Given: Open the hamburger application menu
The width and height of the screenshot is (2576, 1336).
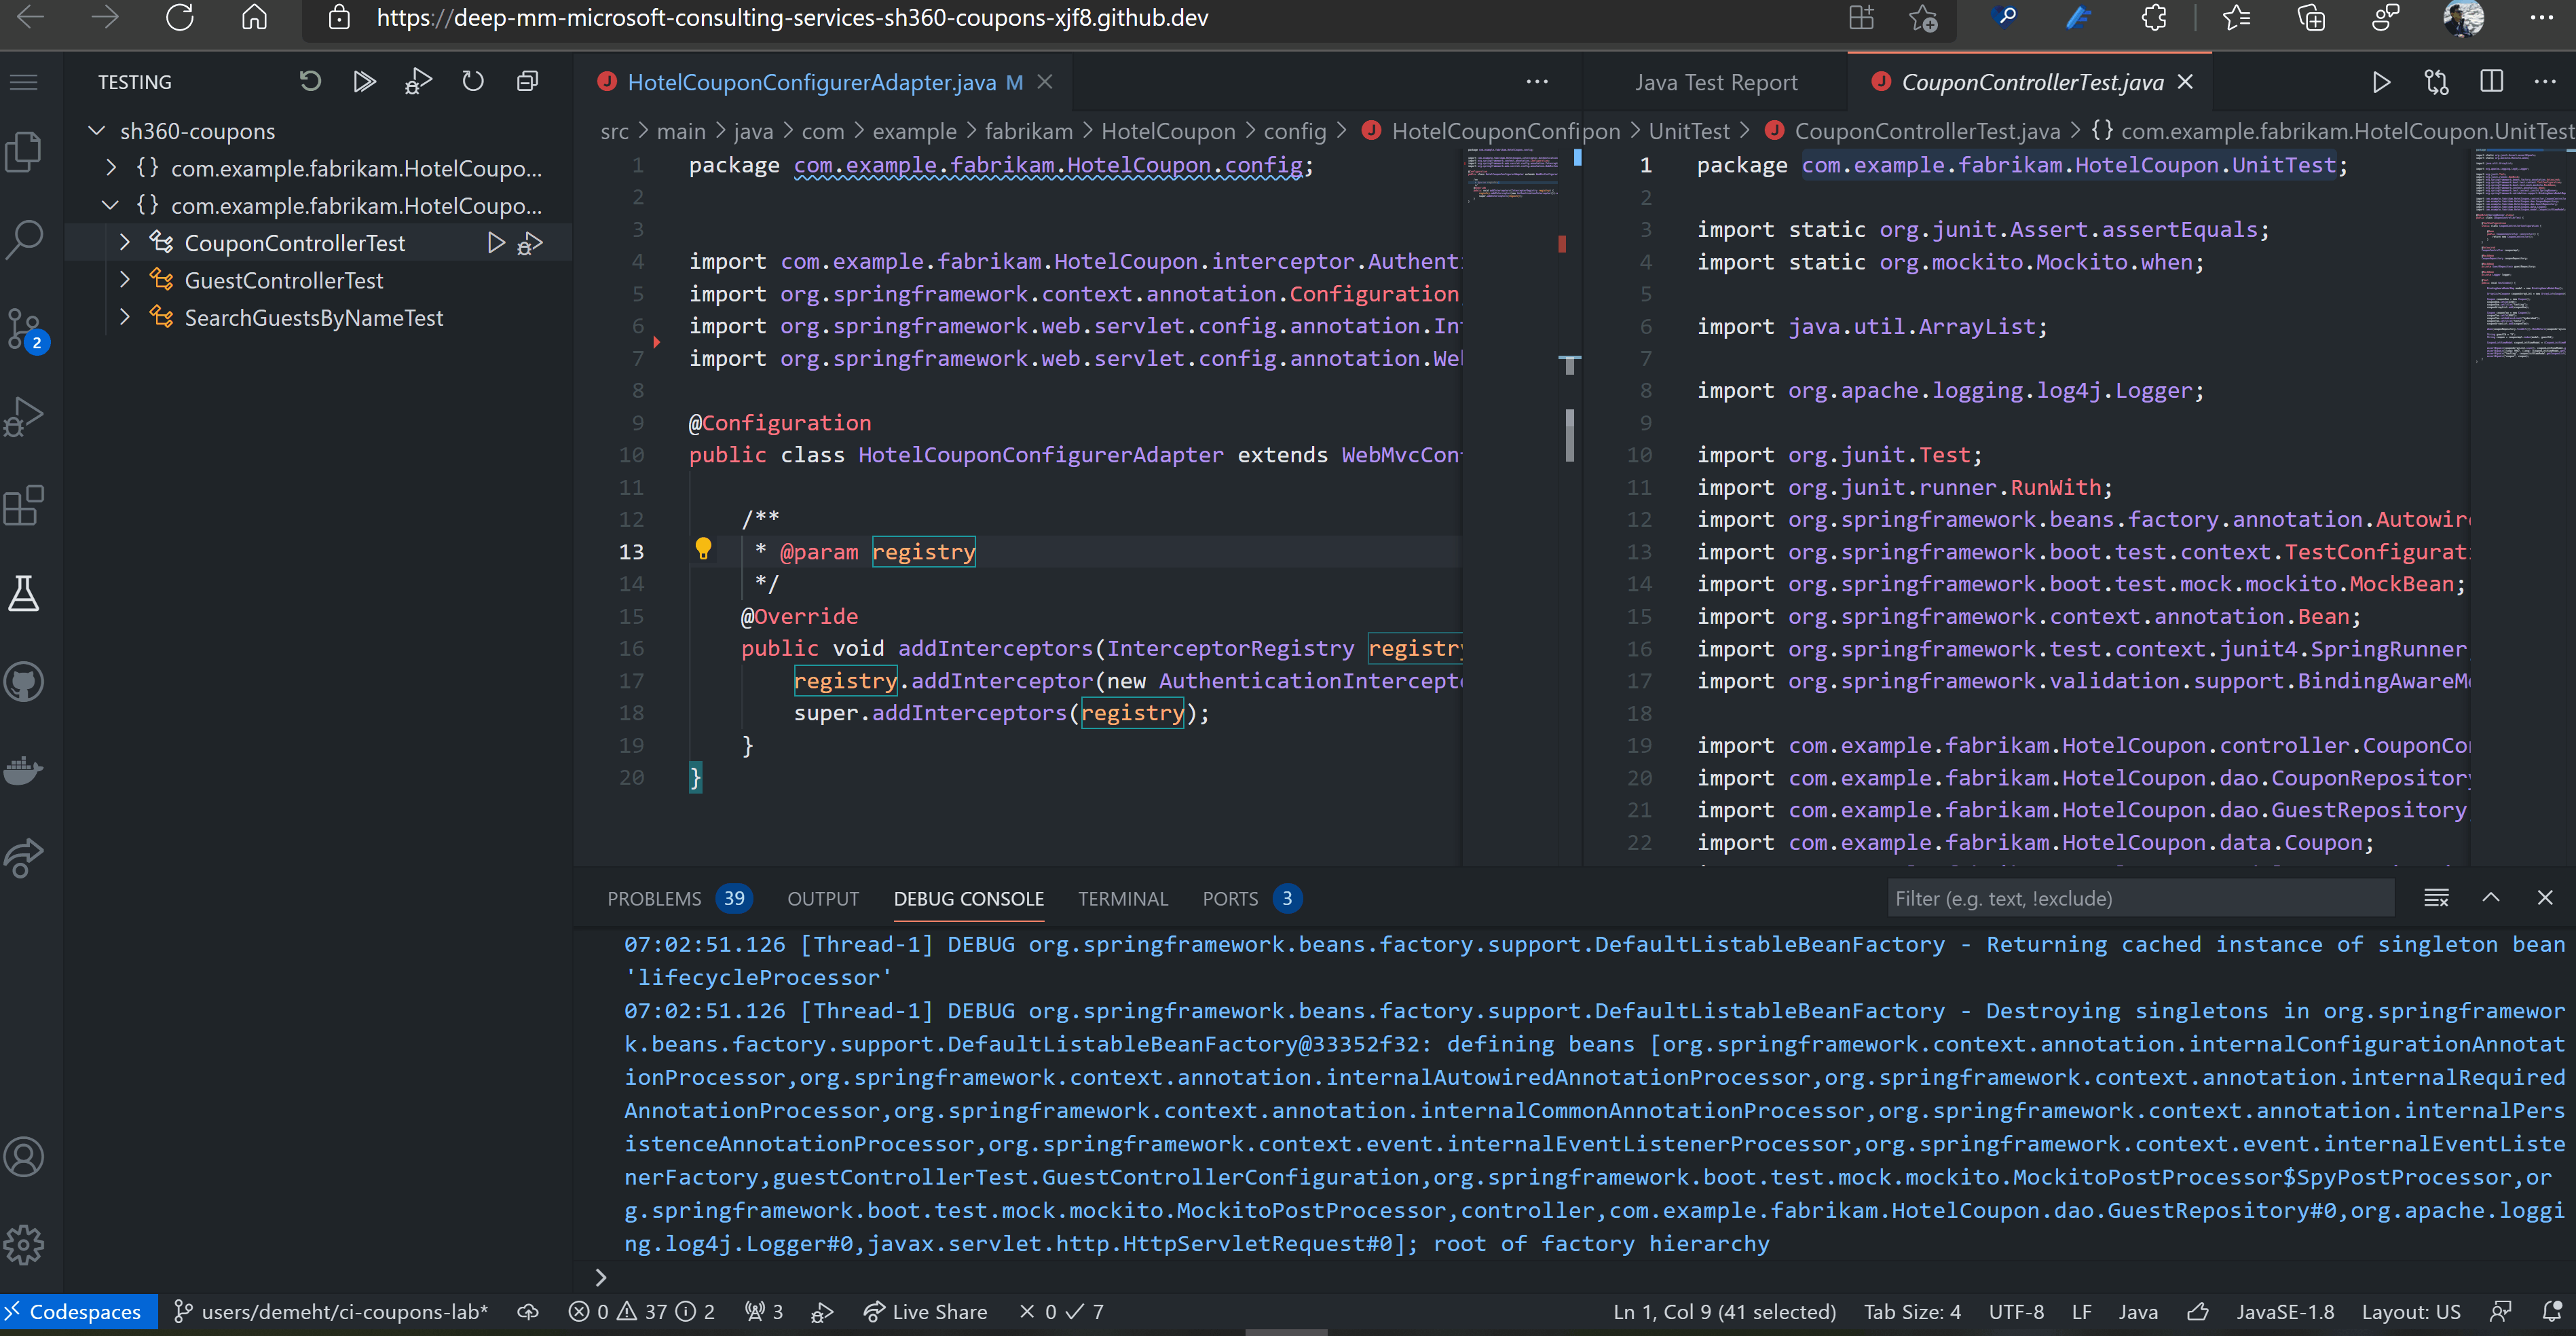Looking at the screenshot, I should 24,82.
